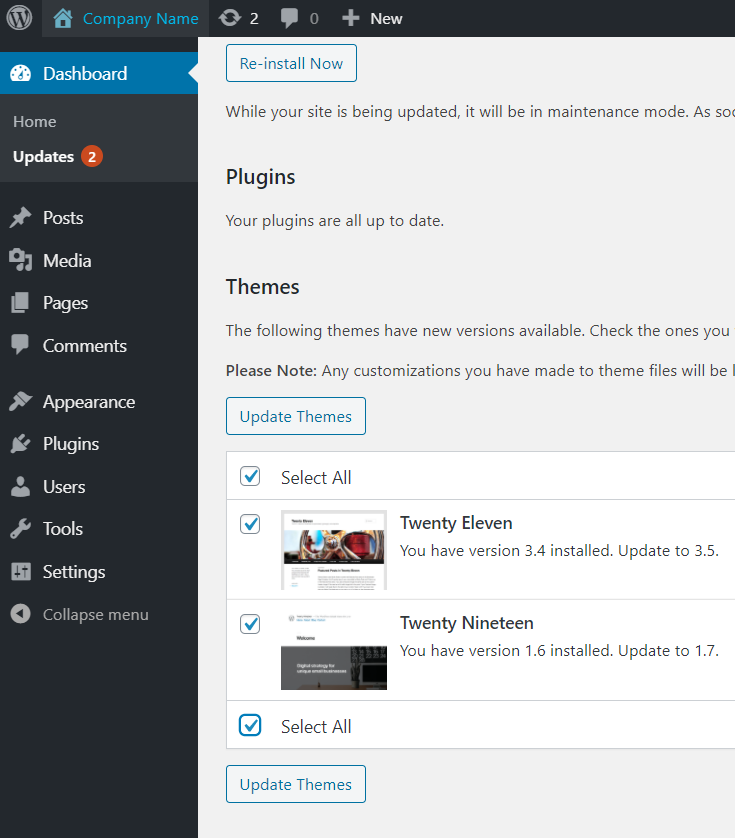Go to Home under Dashboard
This screenshot has height=838, width=735.
pos(35,122)
